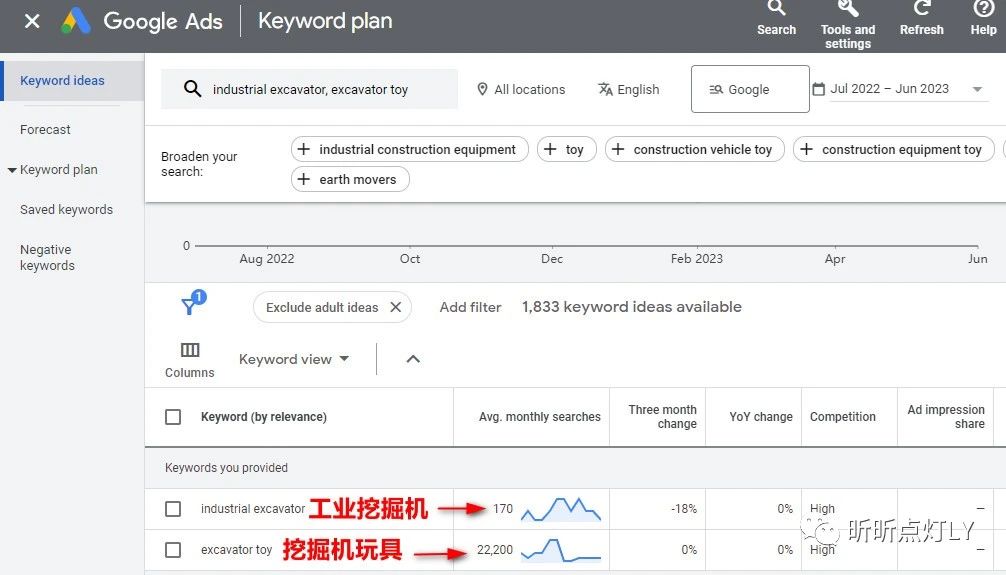Click the 22,200 monthly searches value
The image size is (1006, 575).
point(495,550)
